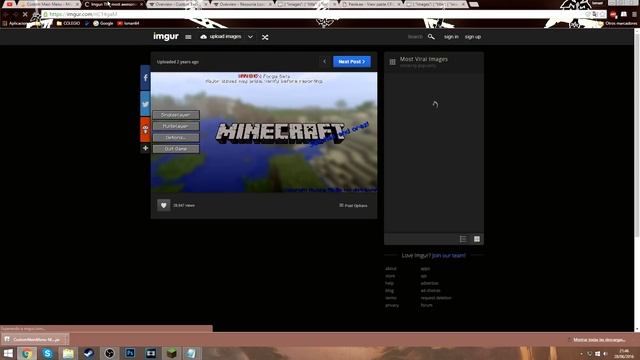Open the privacy footer link

point(392,305)
